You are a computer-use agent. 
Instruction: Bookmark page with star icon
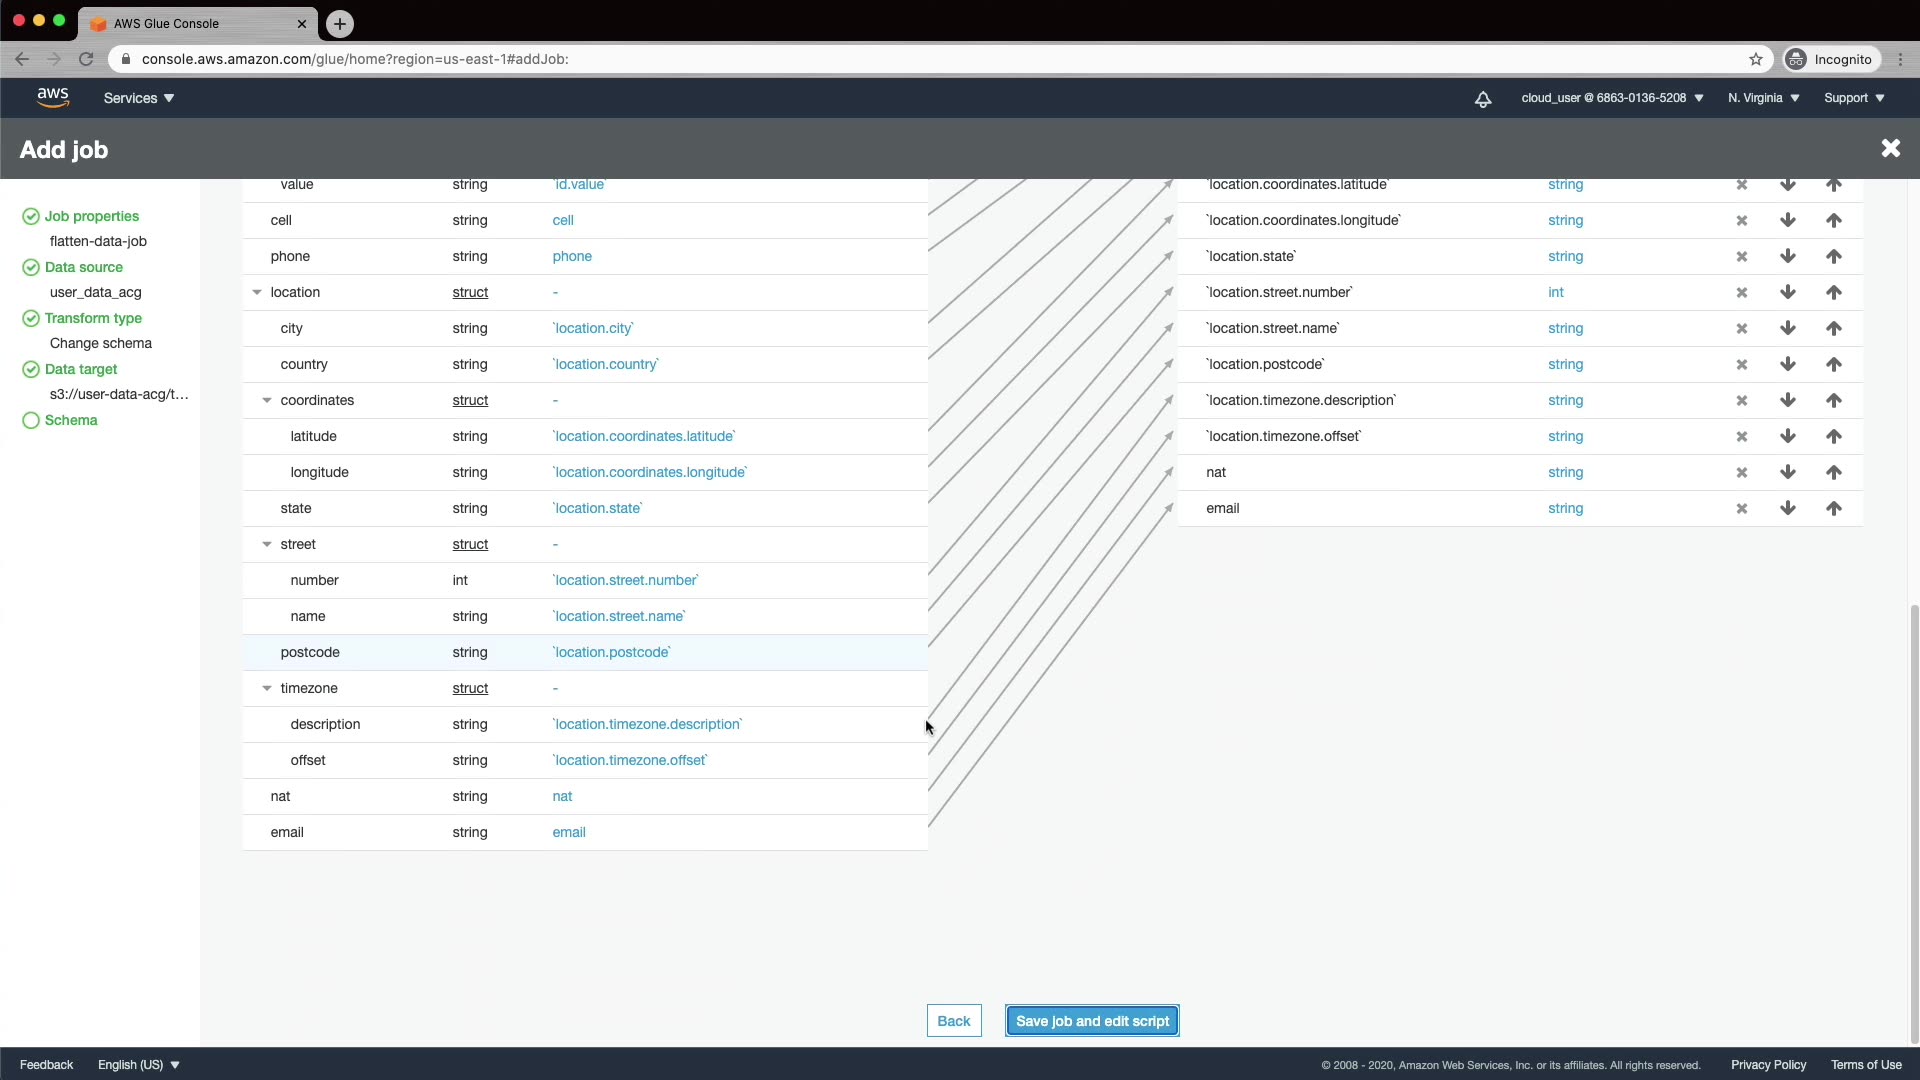[1755, 59]
